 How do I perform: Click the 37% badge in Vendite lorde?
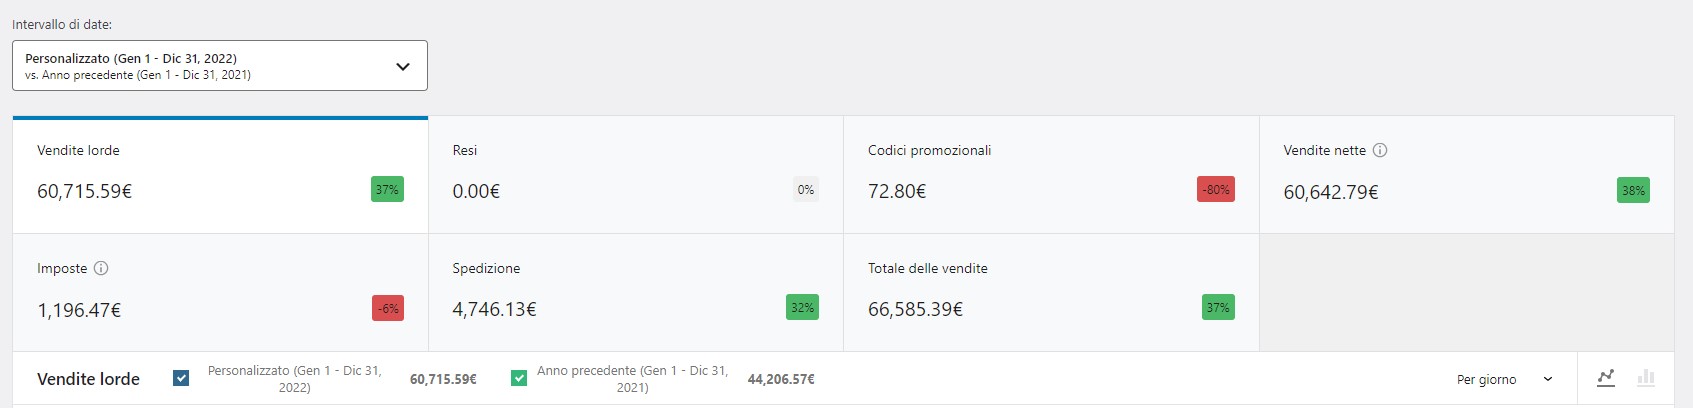point(387,190)
